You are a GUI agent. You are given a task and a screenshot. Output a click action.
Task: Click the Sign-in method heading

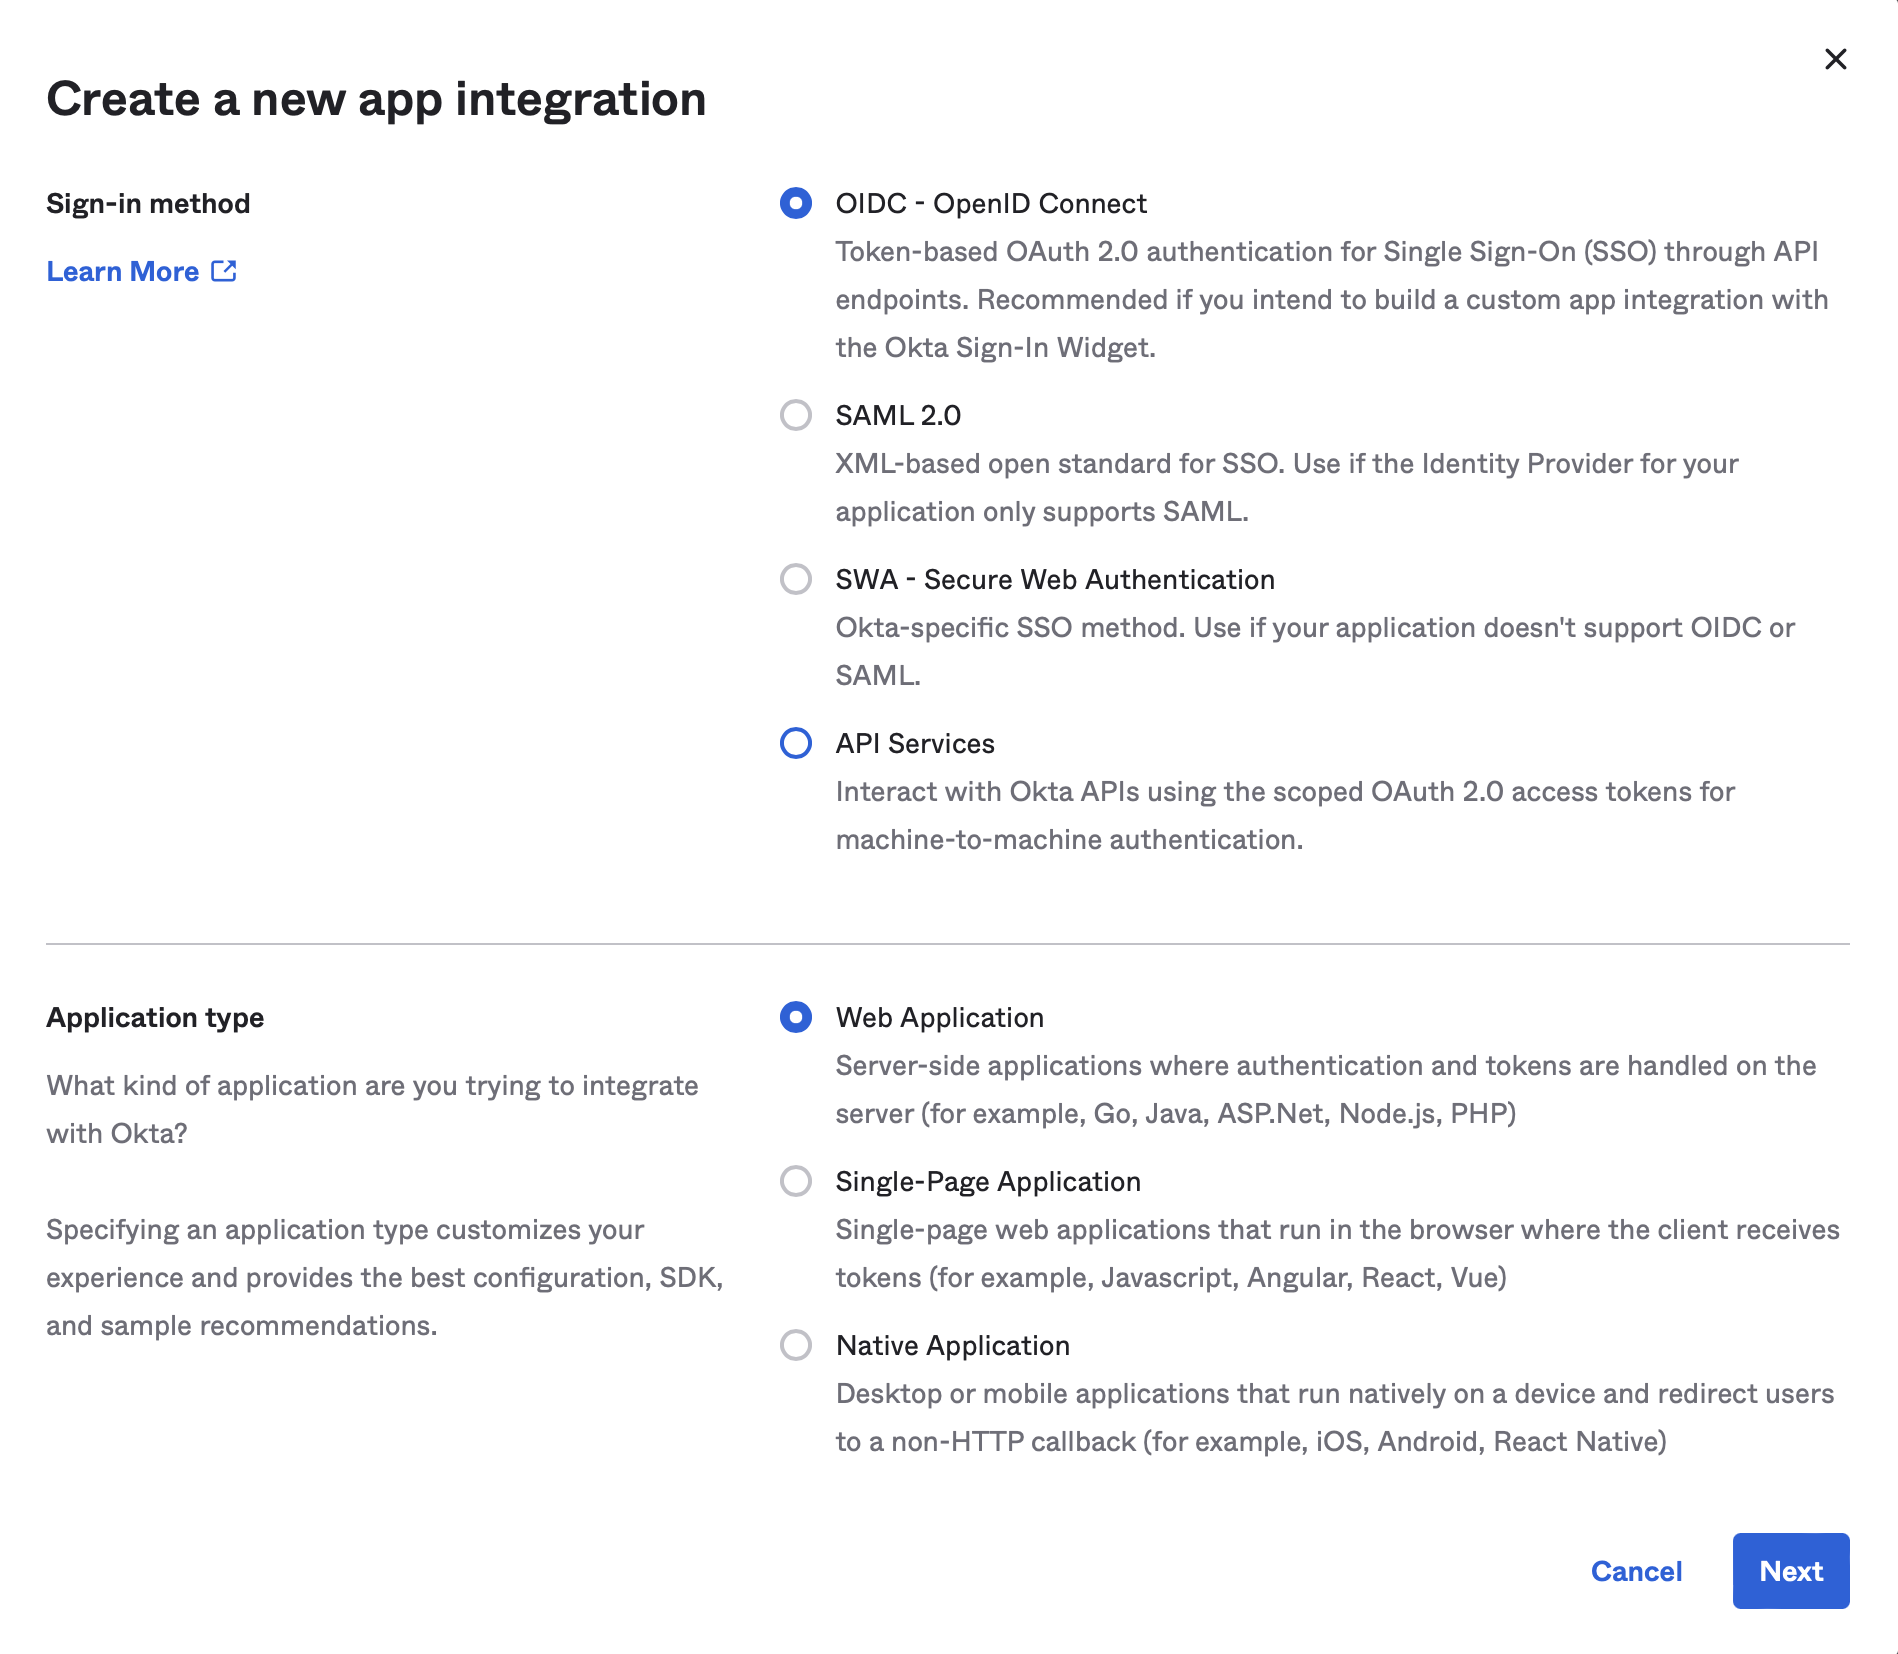tap(148, 203)
